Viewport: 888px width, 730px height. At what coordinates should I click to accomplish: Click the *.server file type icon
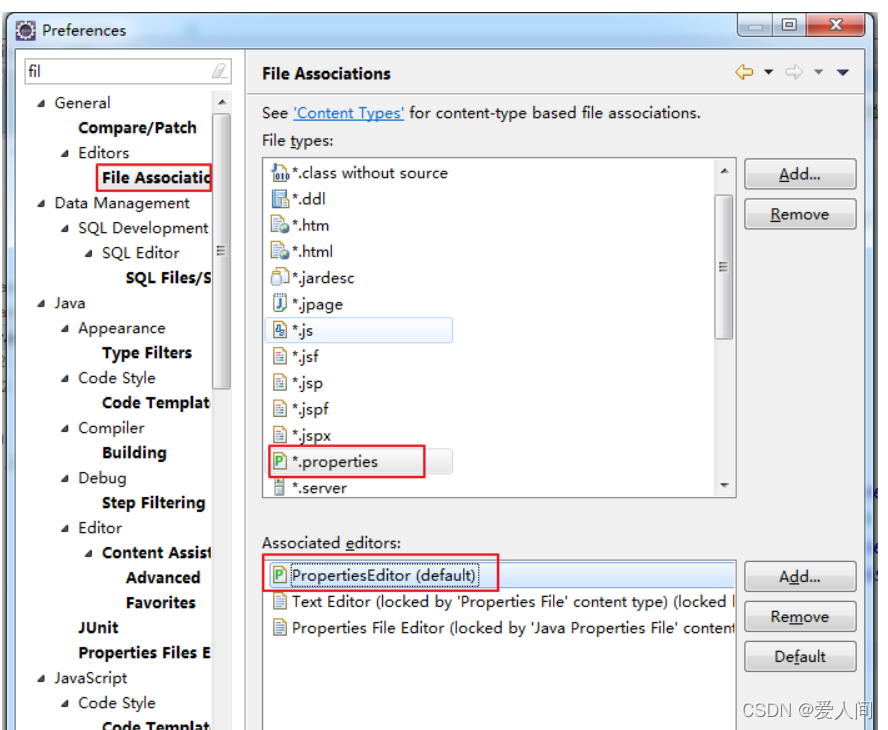coord(279,488)
